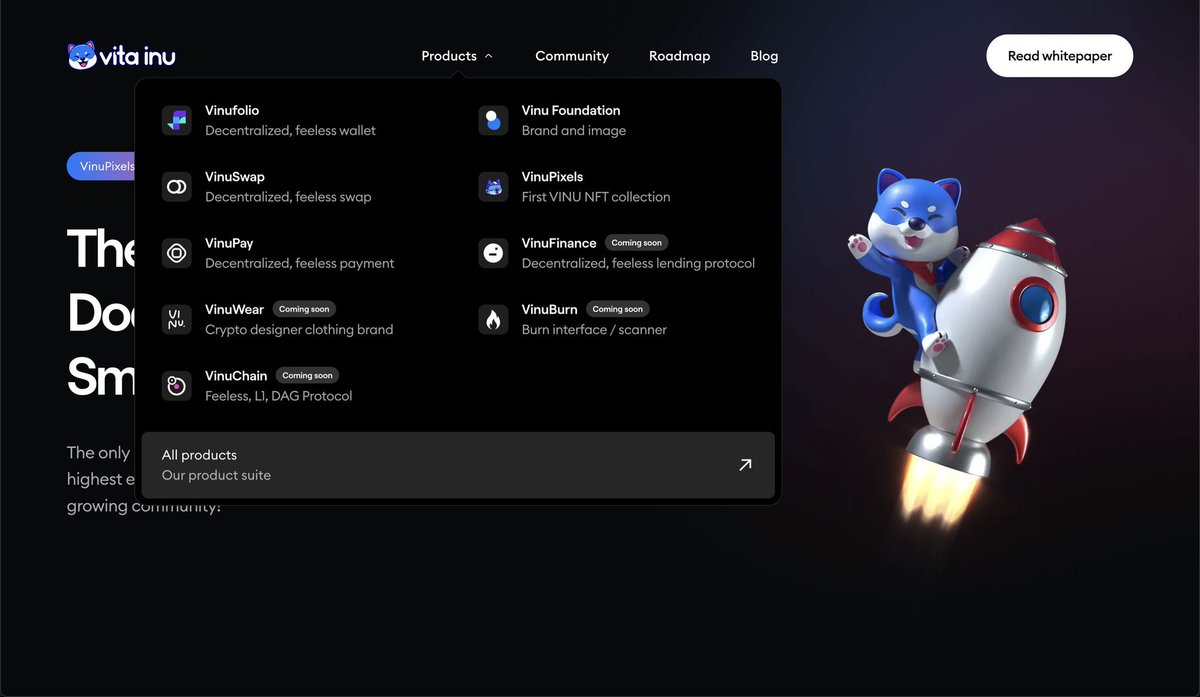Collapse the Products dropdown menu
This screenshot has width=1200, height=697.
457,56
